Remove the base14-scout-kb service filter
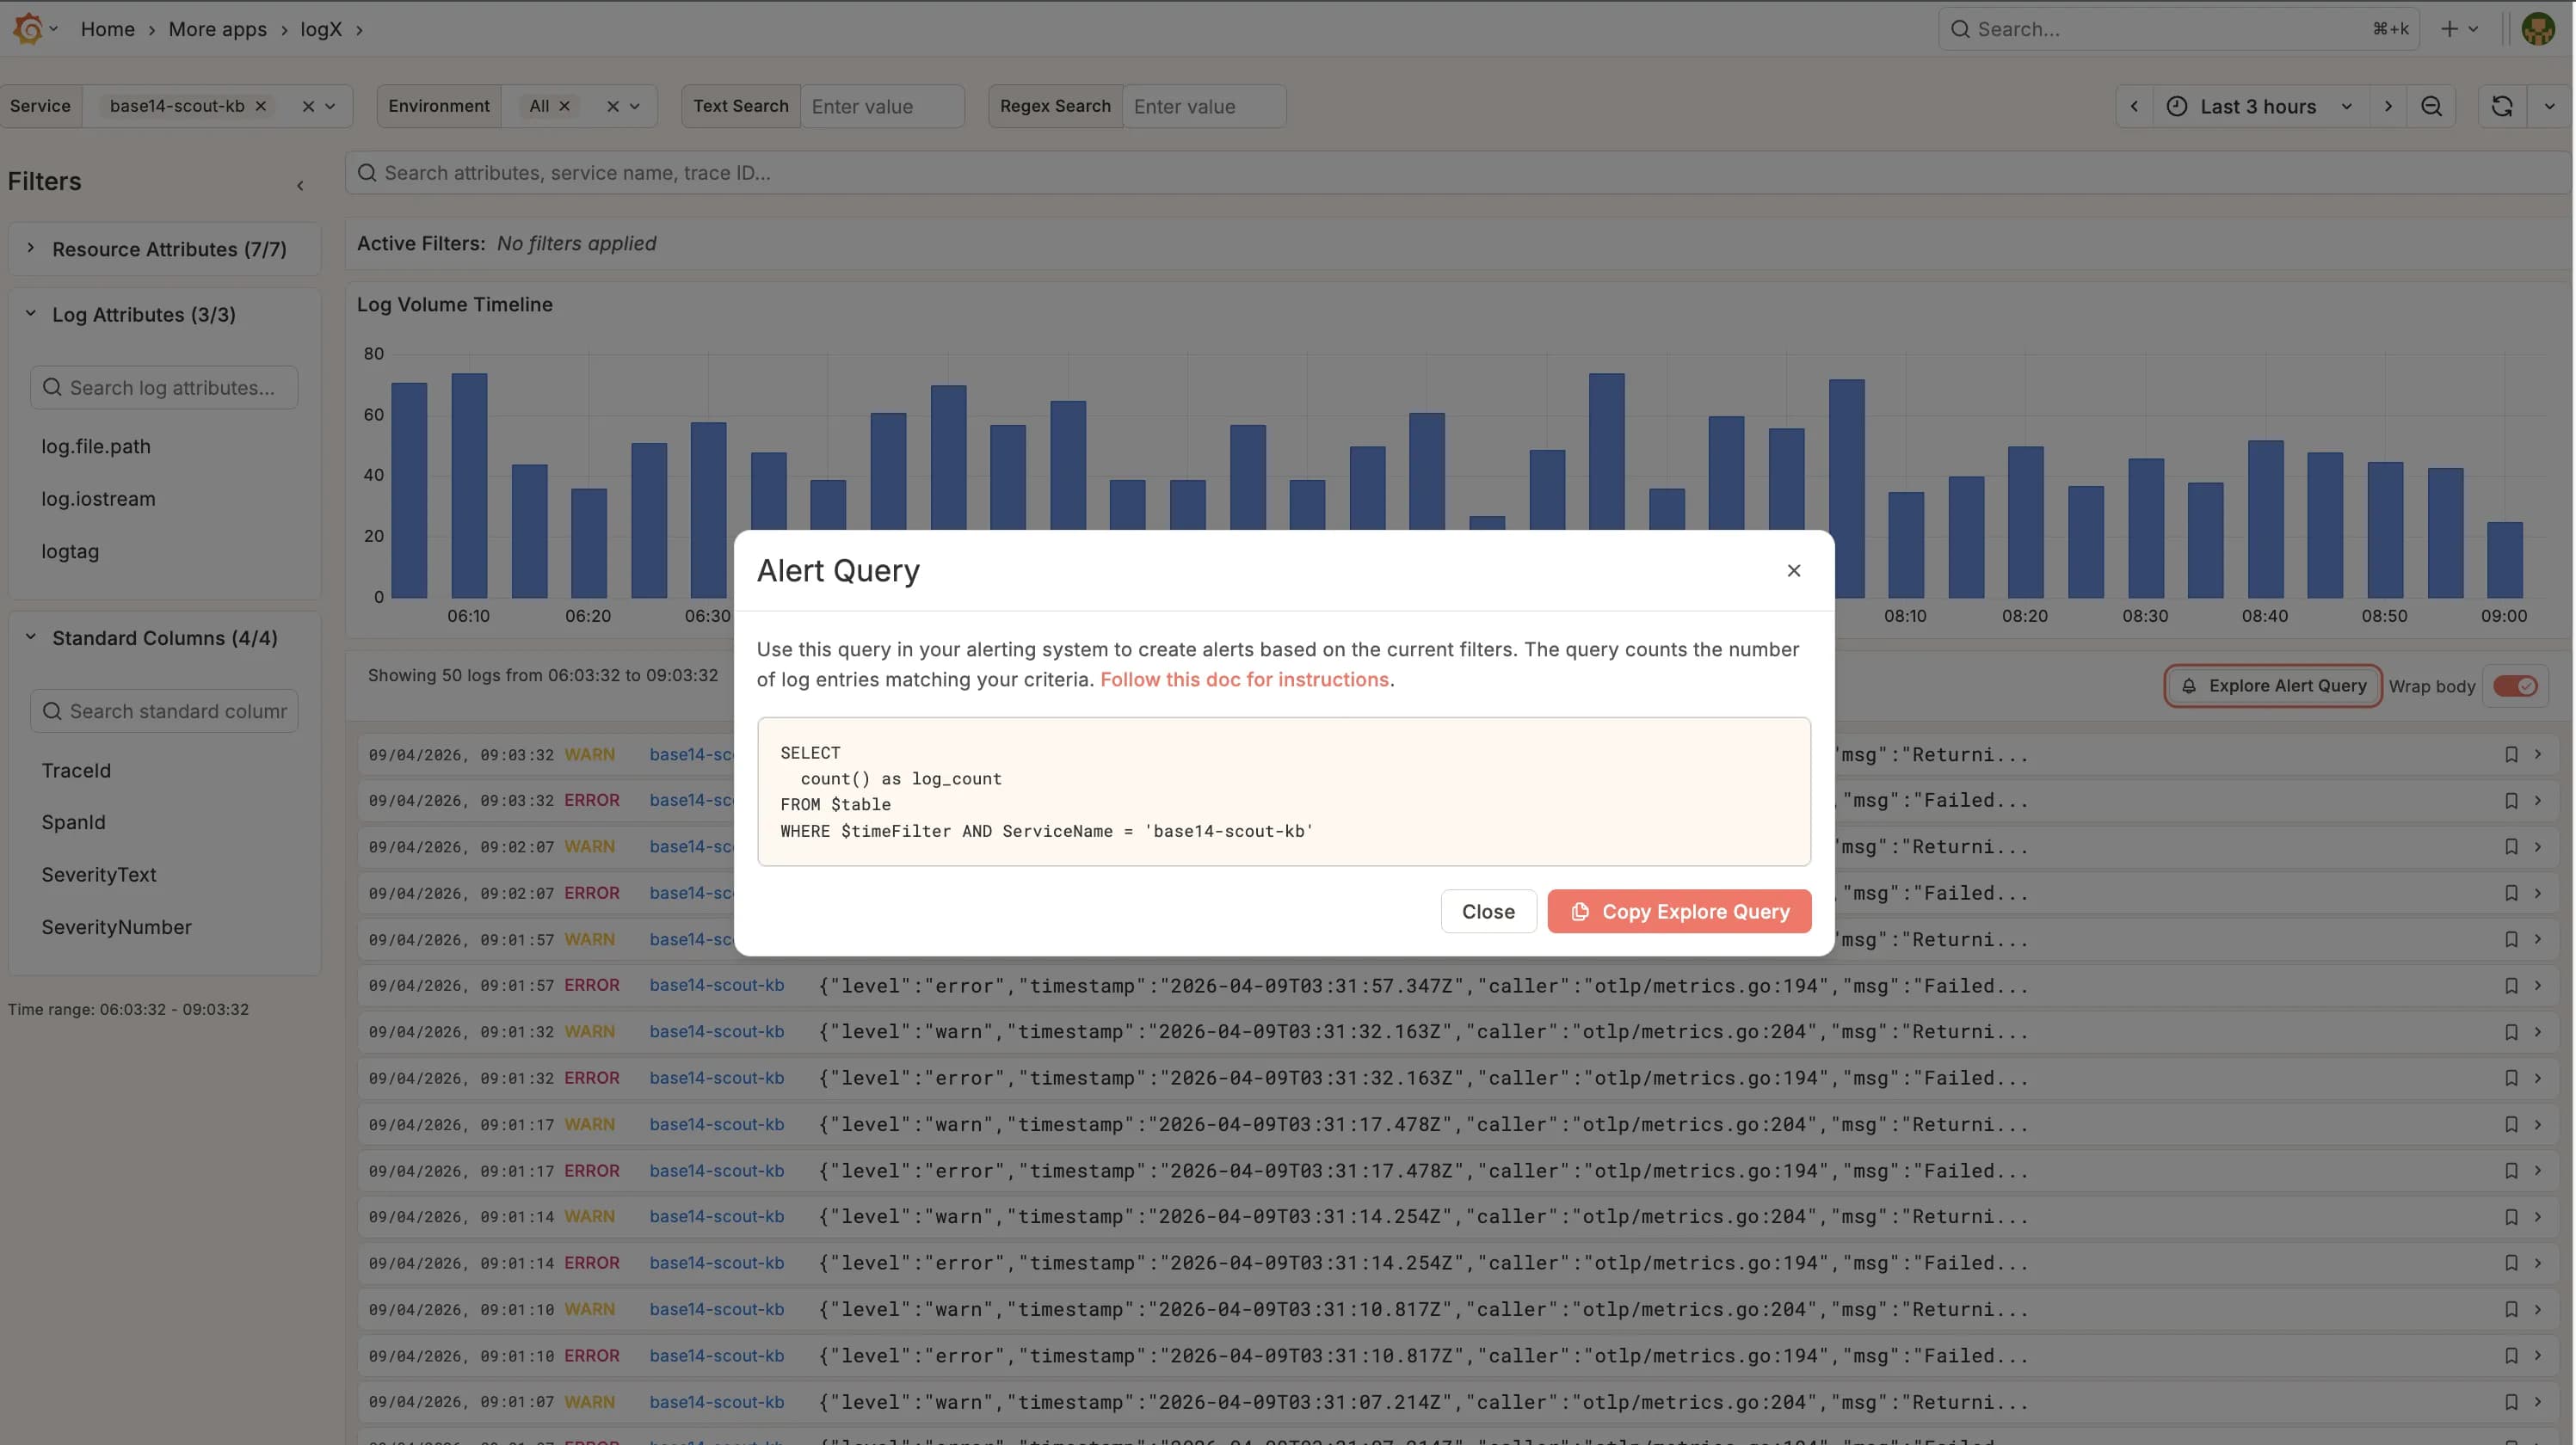 click(261, 105)
